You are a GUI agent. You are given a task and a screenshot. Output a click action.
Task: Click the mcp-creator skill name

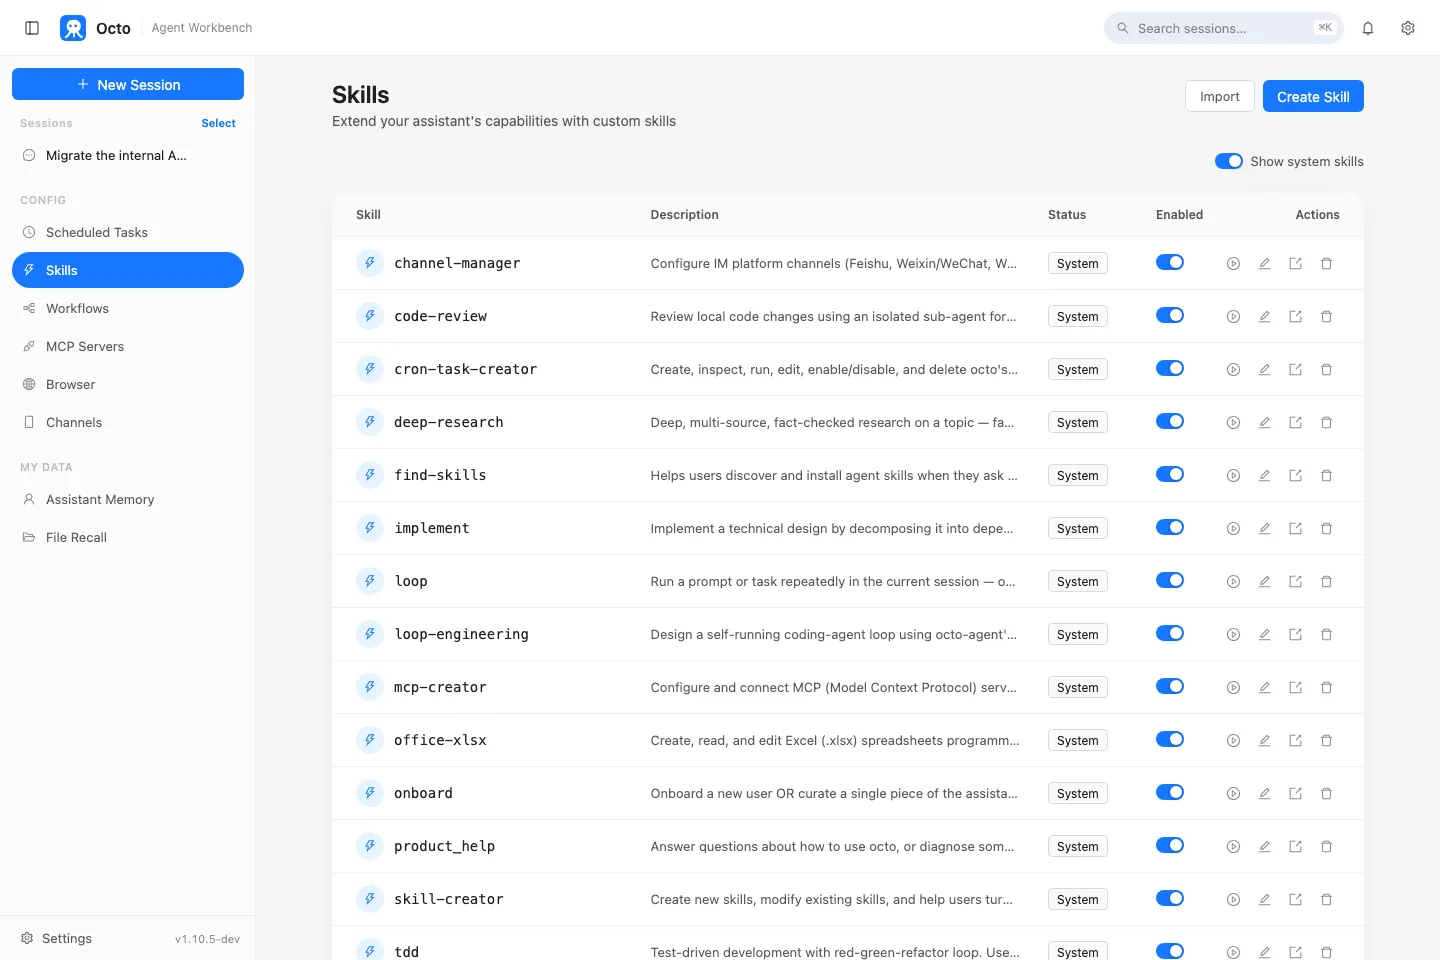440,687
